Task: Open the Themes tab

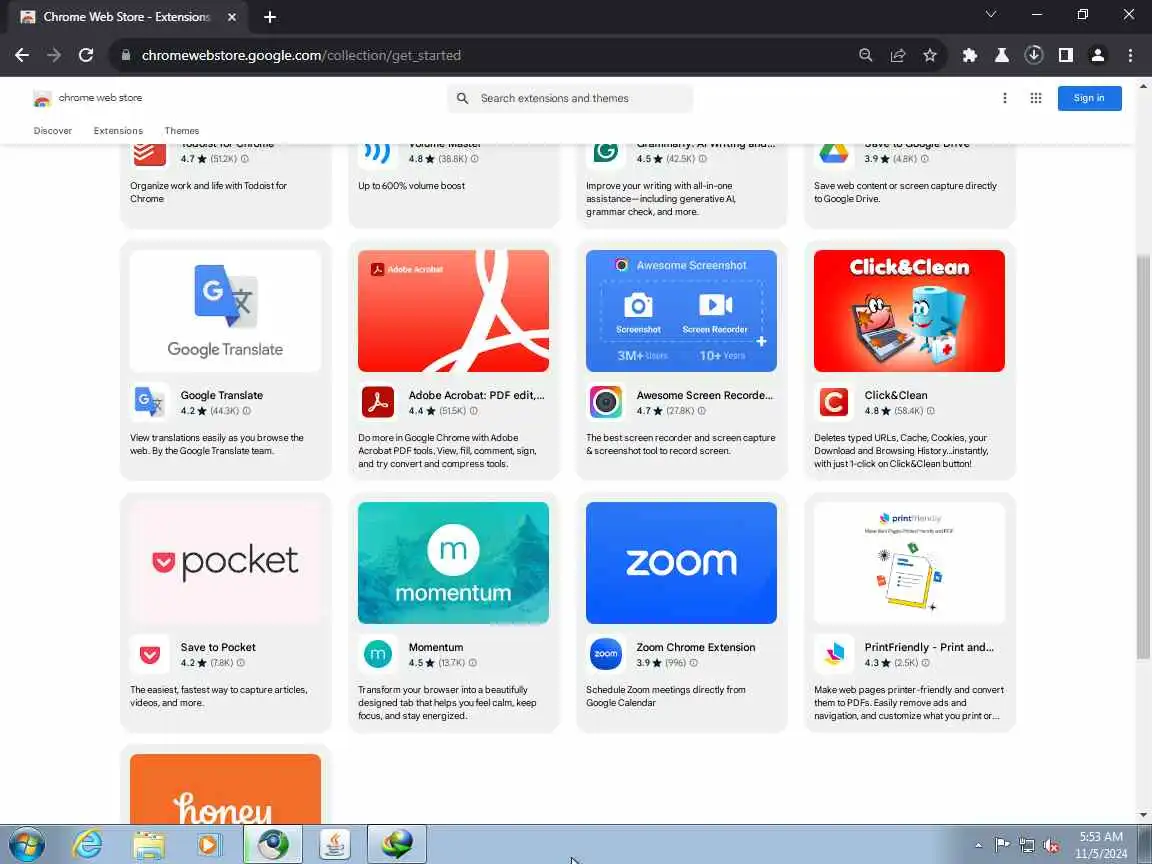Action: pos(182,131)
